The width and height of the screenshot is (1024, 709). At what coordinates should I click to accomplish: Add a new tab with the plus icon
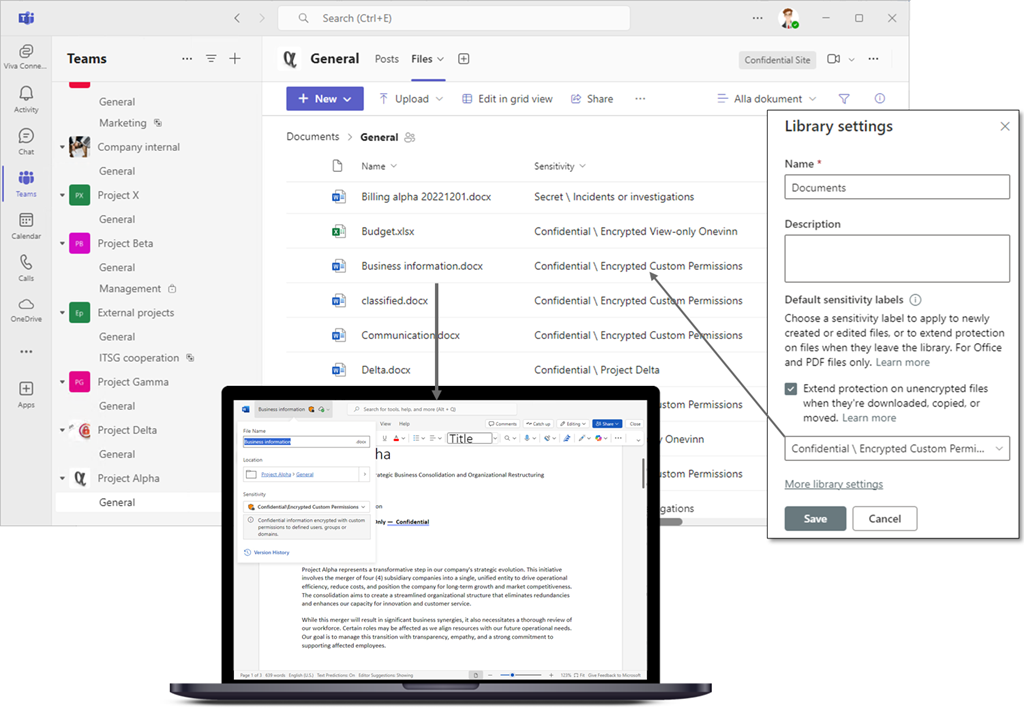[464, 59]
